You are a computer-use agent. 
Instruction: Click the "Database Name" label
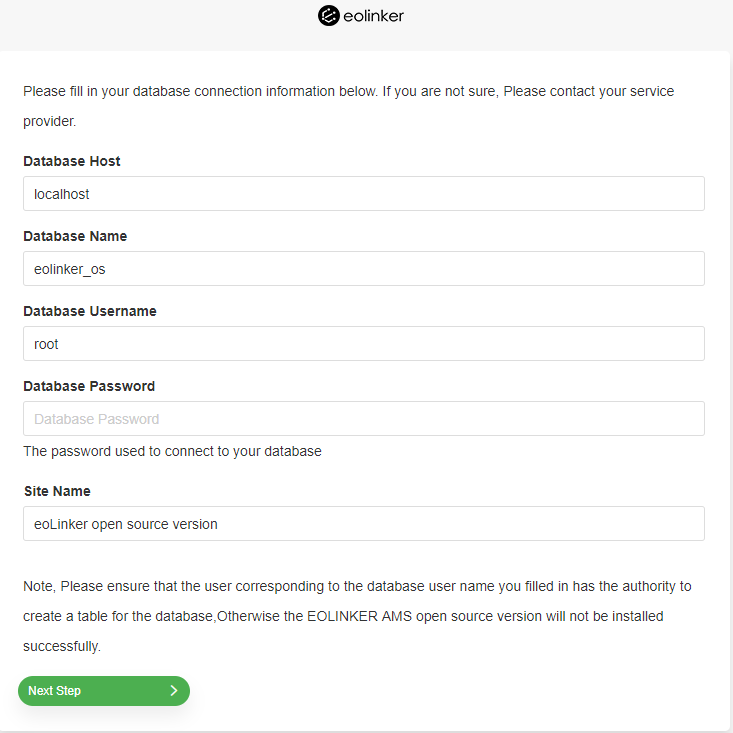point(75,236)
